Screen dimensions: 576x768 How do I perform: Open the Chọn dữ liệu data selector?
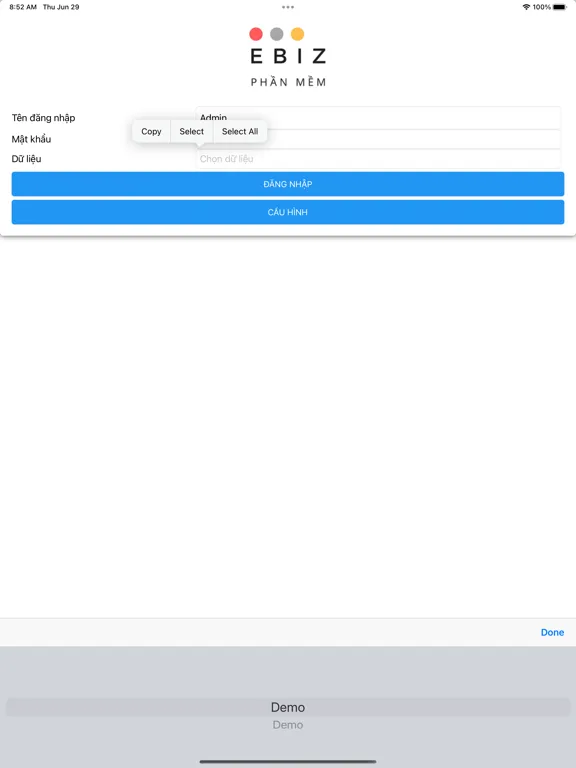click(378, 159)
